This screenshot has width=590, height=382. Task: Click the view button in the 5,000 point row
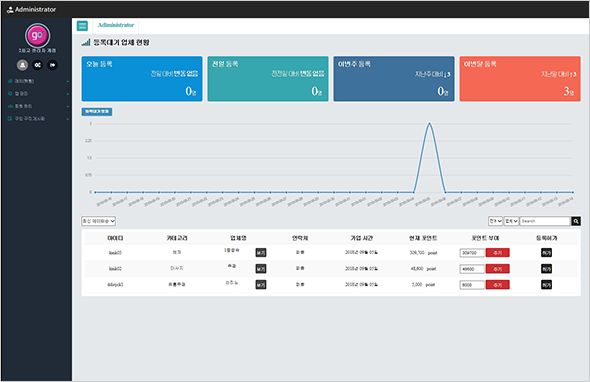pos(261,285)
